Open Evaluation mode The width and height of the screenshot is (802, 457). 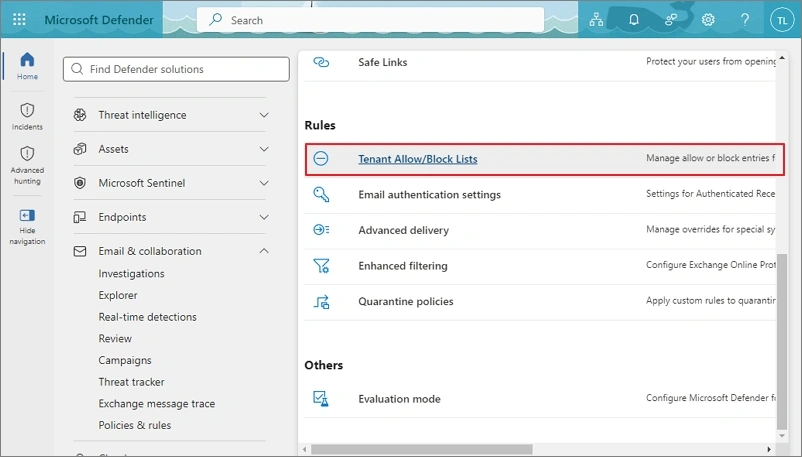point(399,399)
